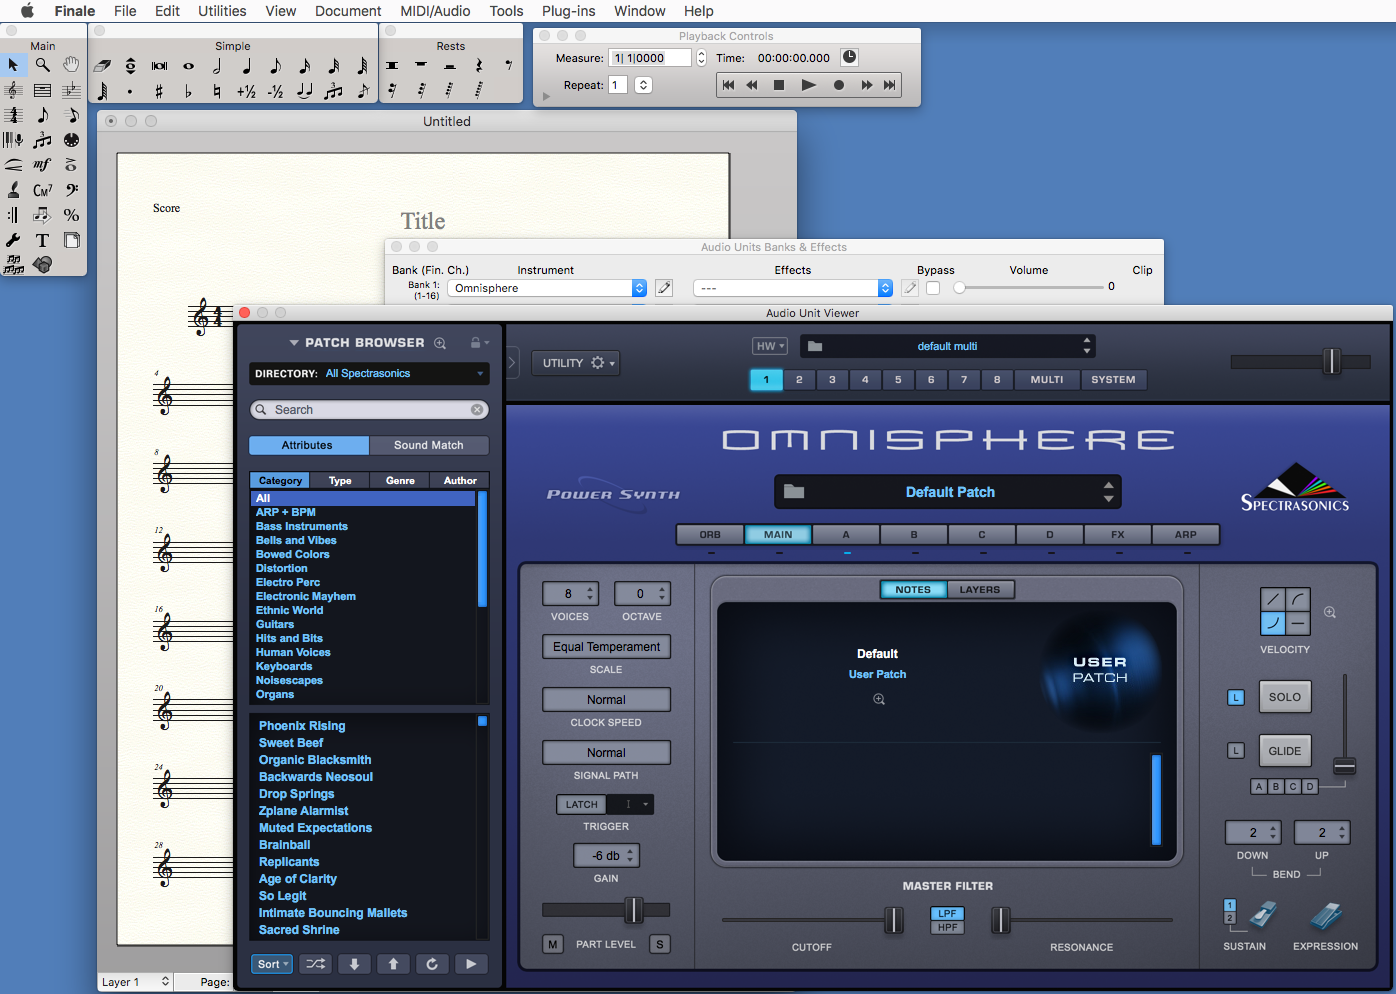Viewport: 1396px width, 994px height.
Task: Step to next patch with down arrow
Action: (x=354, y=964)
